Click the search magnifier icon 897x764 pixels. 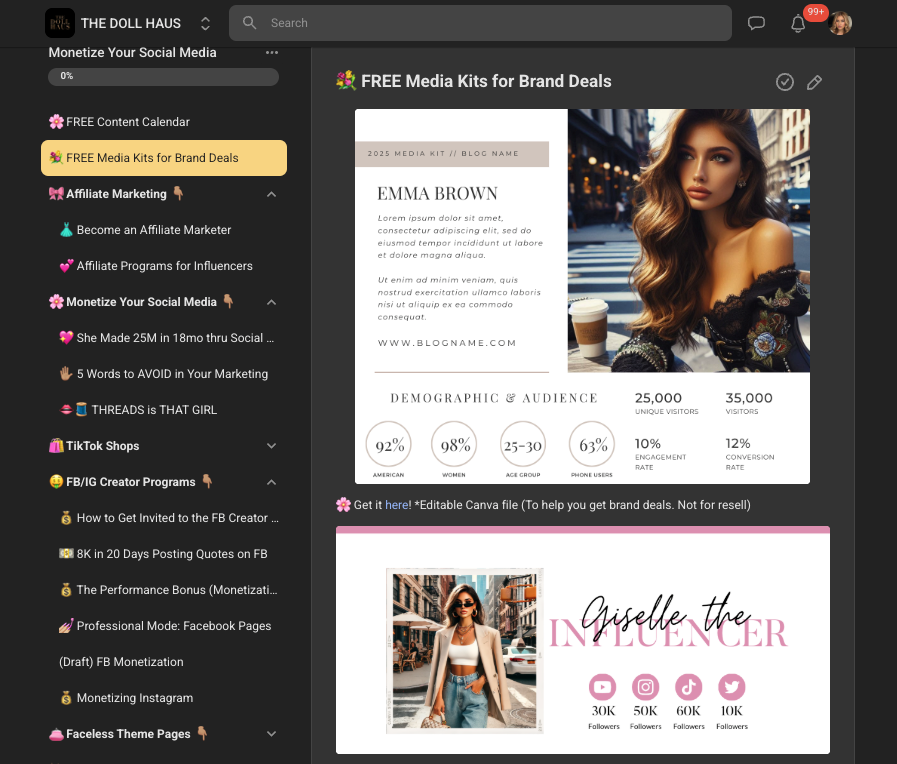coord(250,22)
